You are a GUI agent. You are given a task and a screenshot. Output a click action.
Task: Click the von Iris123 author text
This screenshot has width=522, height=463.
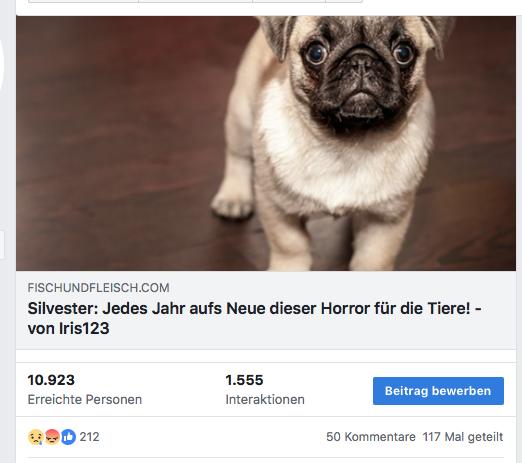click(x=69, y=329)
